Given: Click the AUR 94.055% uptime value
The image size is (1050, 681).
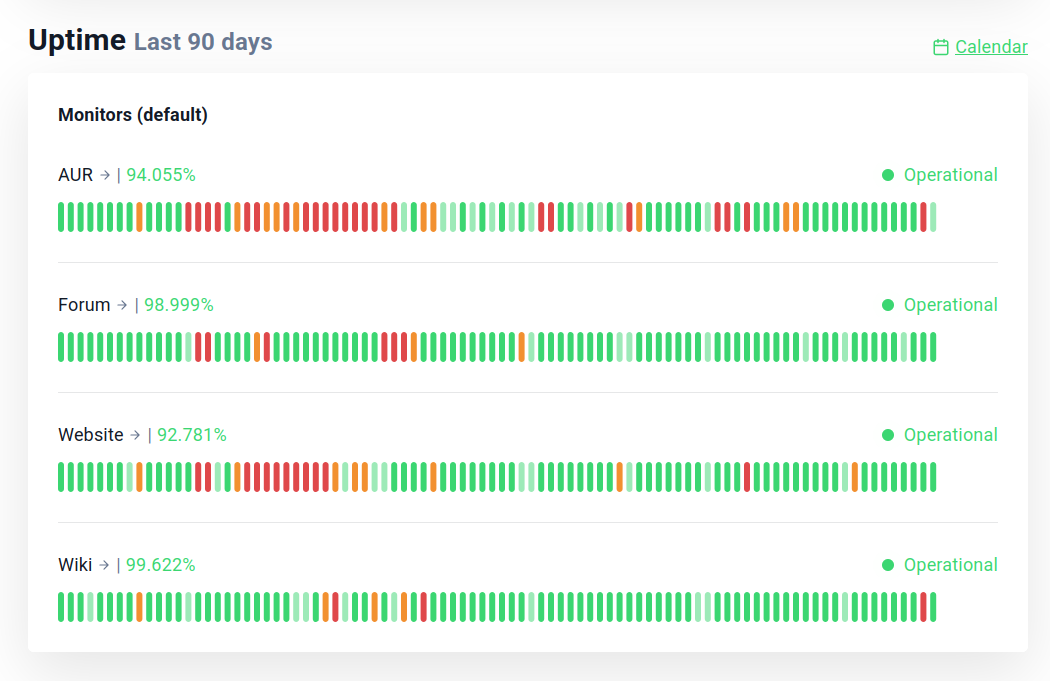Looking at the screenshot, I should click(161, 175).
